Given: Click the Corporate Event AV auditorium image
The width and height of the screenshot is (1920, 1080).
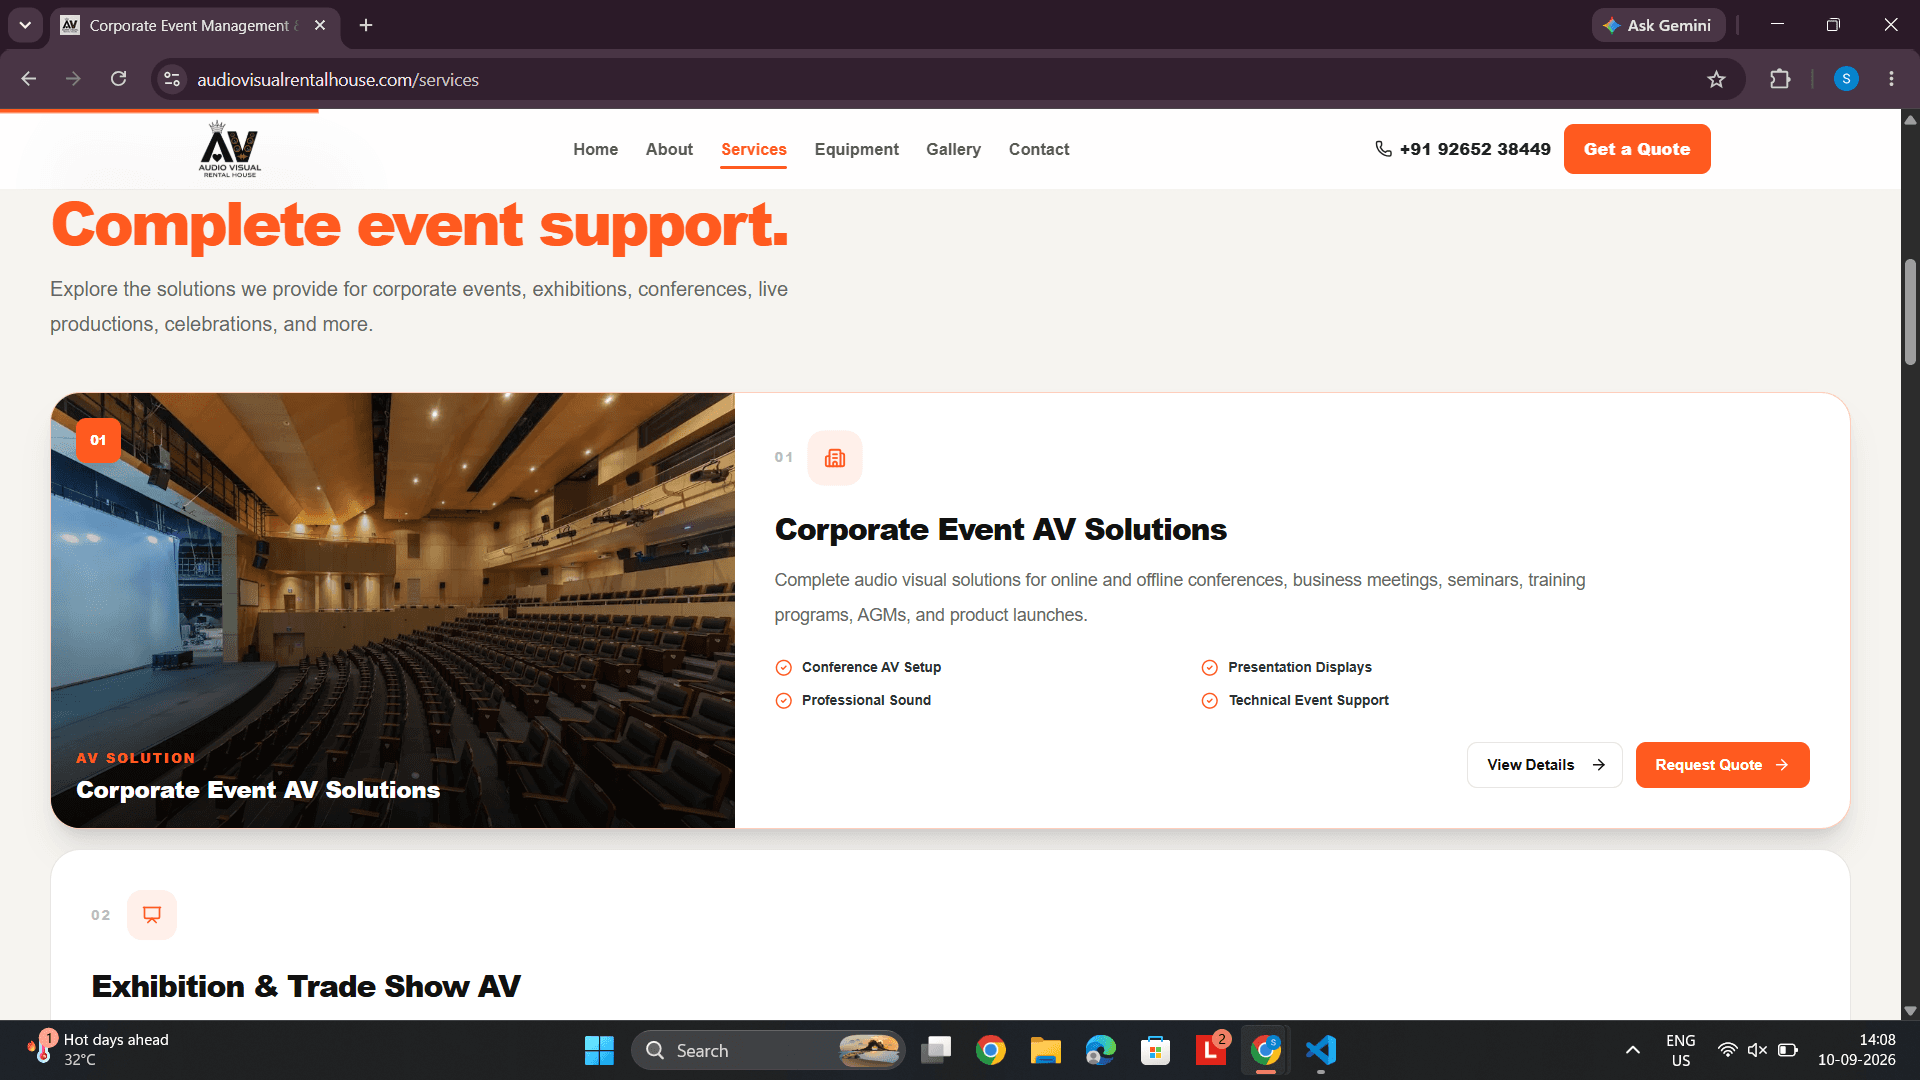Looking at the screenshot, I should [x=393, y=610].
